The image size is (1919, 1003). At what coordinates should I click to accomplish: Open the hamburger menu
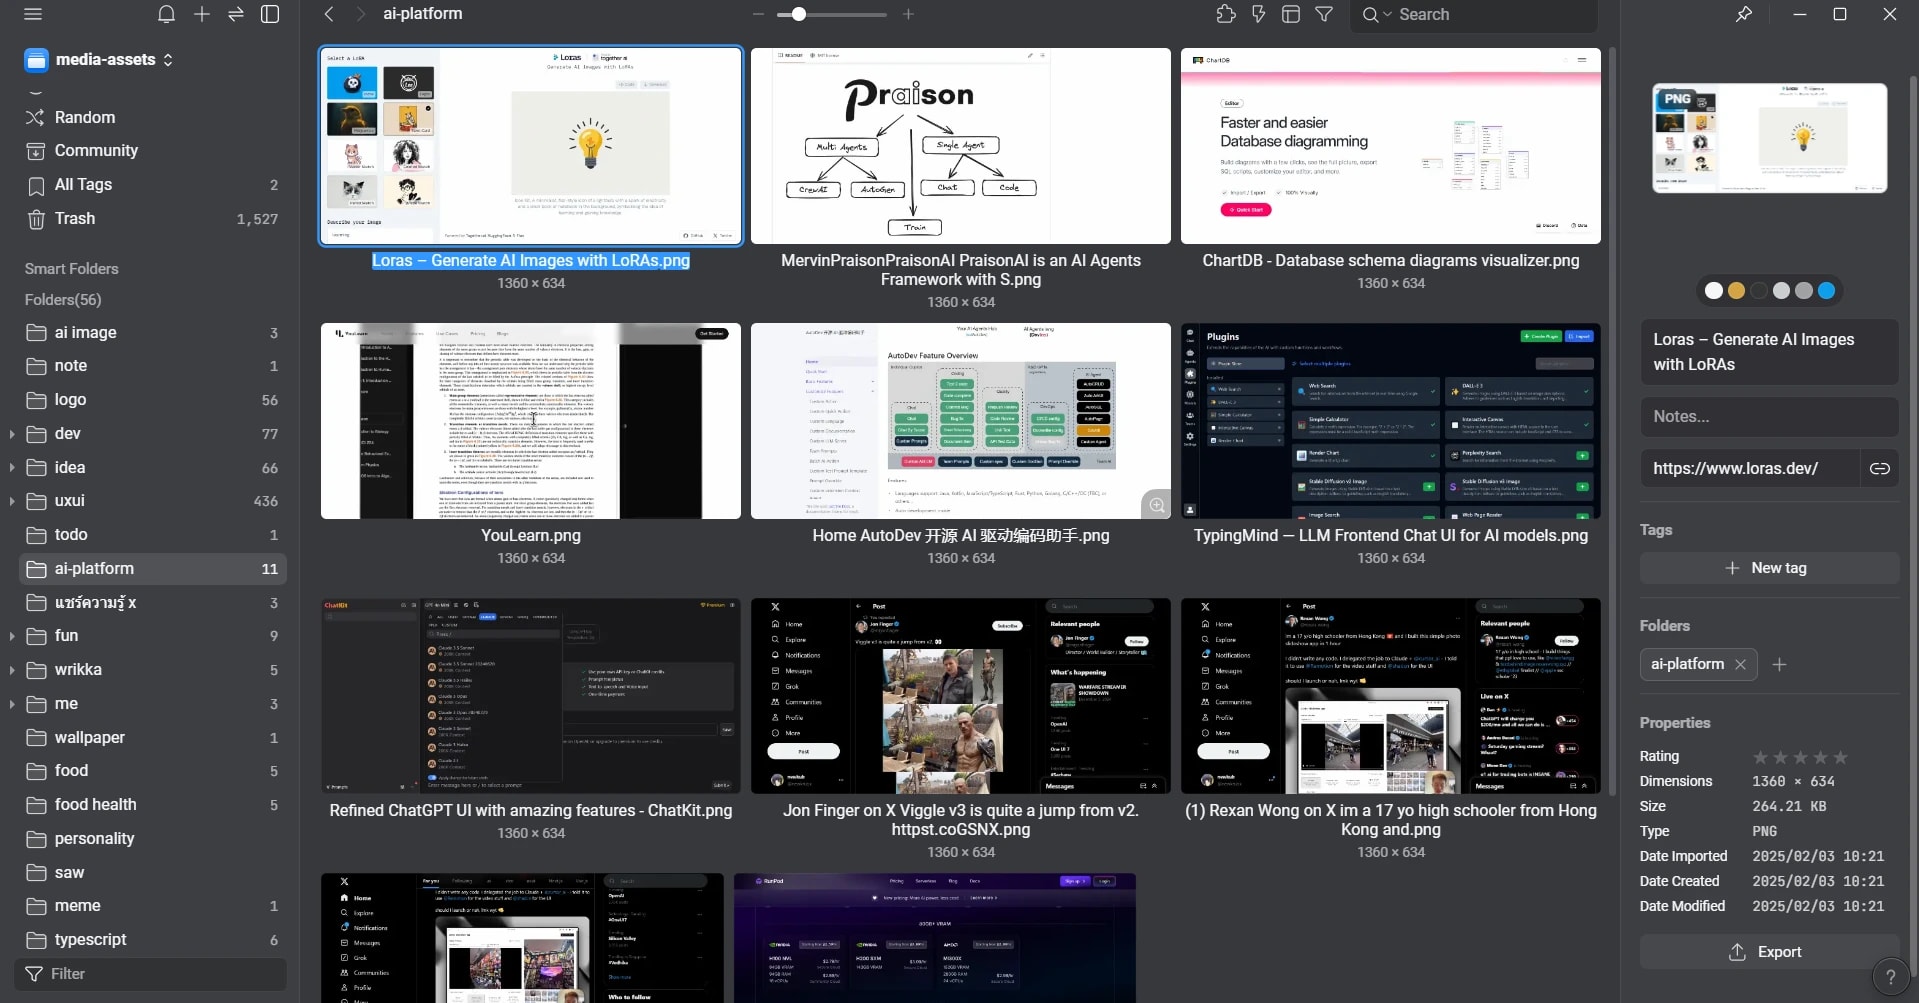tap(33, 14)
